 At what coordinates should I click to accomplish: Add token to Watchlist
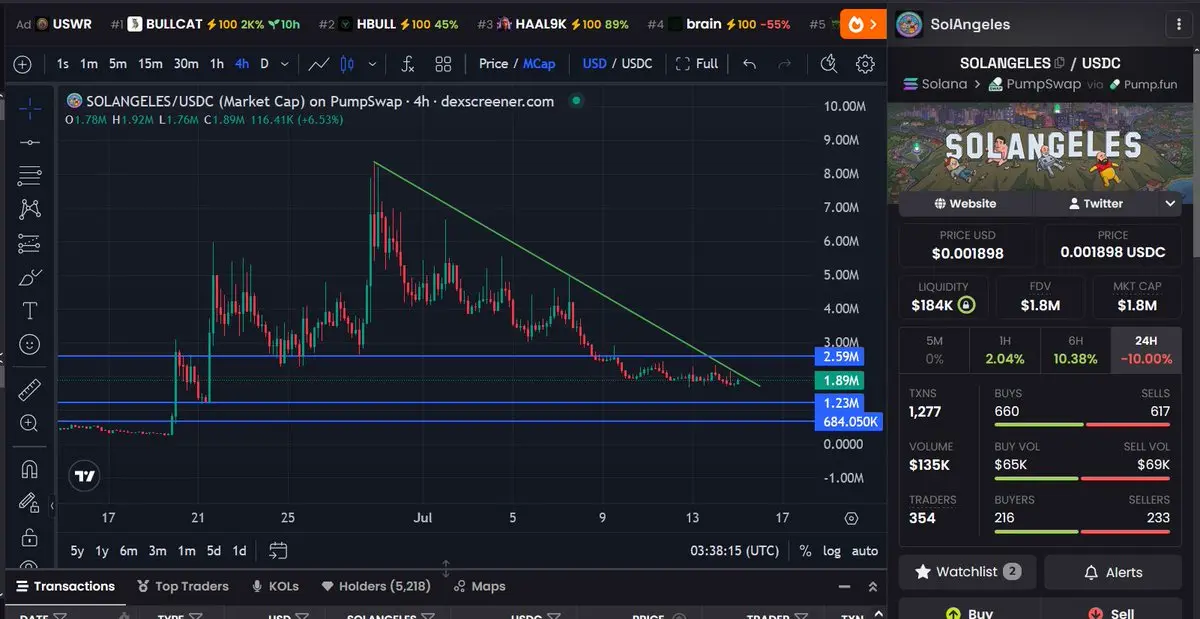point(967,572)
